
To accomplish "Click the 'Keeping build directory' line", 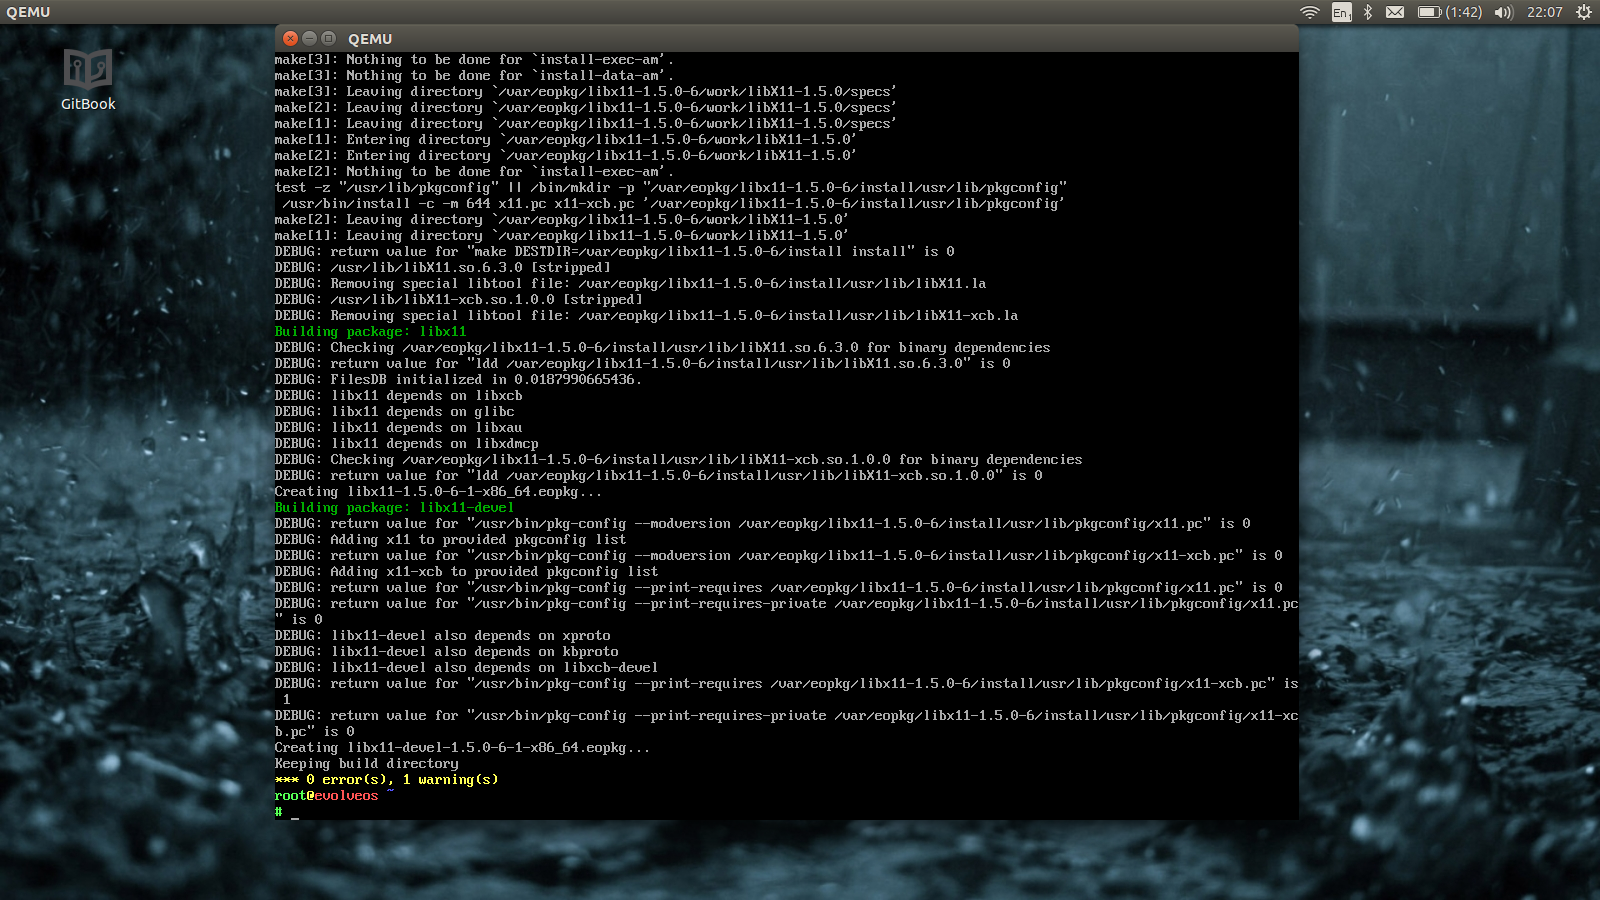I will tap(367, 763).
